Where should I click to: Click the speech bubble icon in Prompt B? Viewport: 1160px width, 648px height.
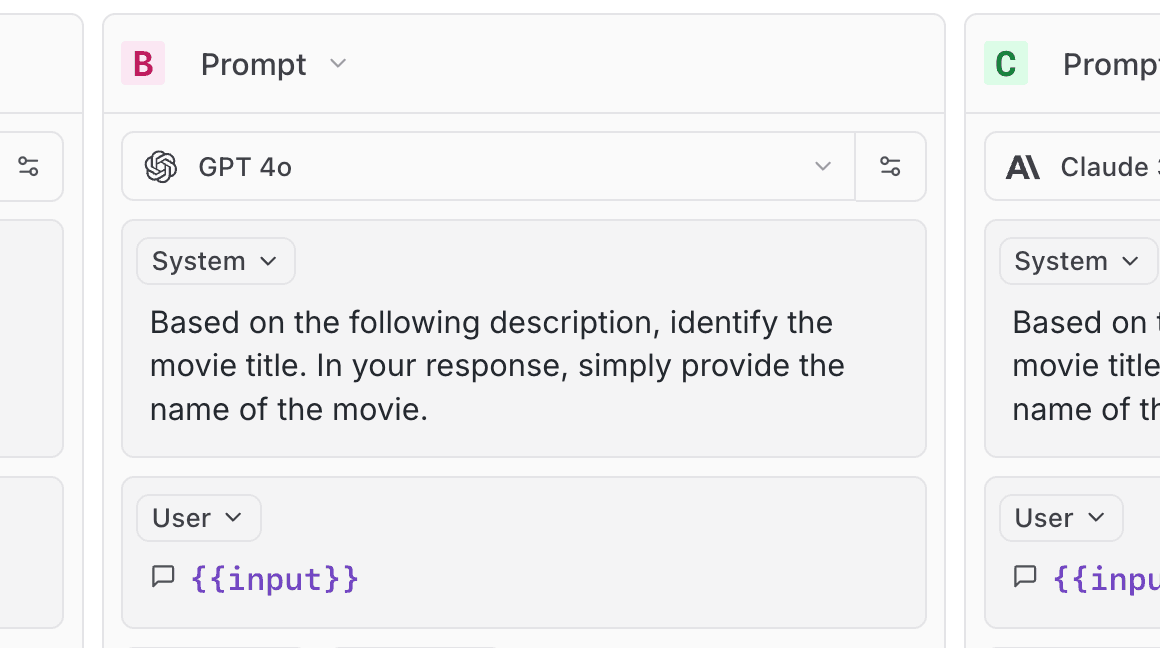(x=163, y=577)
